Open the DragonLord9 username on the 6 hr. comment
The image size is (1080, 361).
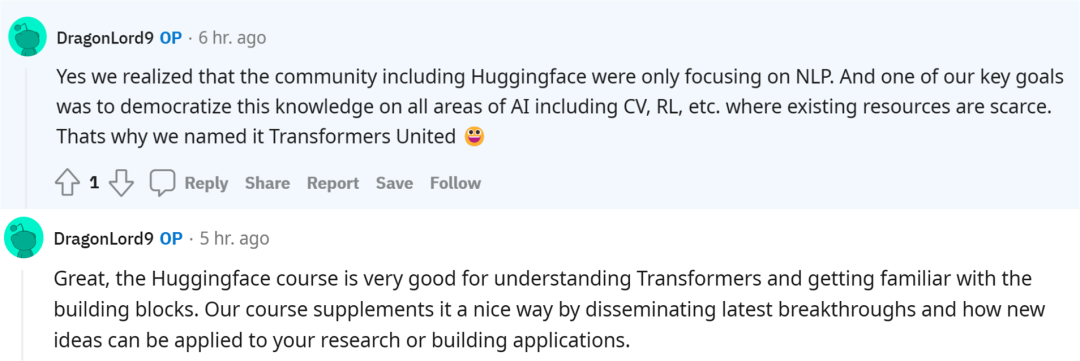pyautogui.click(x=105, y=38)
